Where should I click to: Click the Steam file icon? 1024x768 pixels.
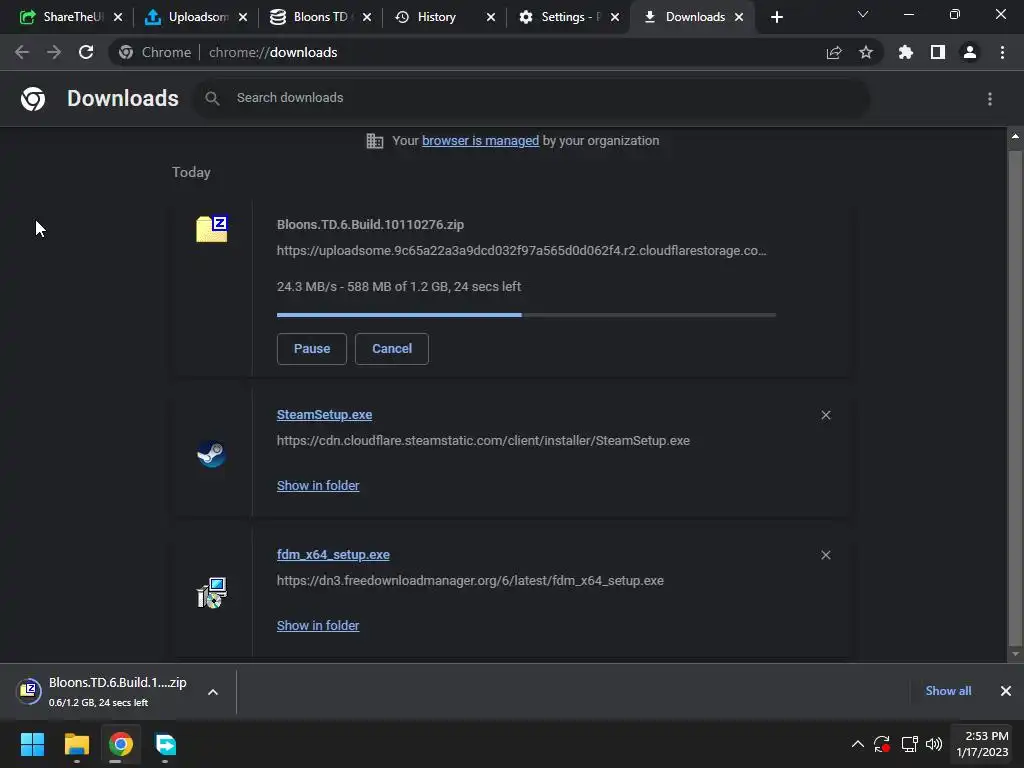[x=212, y=453]
